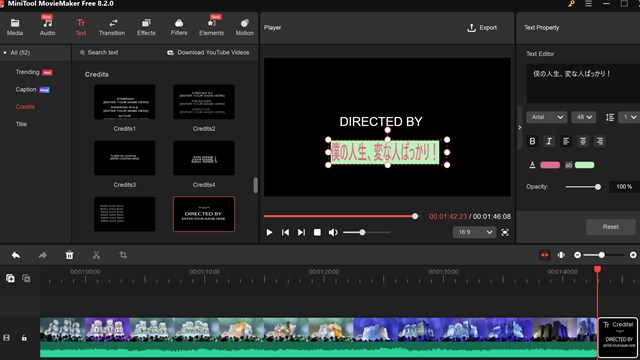640x360 pixels.
Task: Click the opacity 100 % value field
Action: pos(624,187)
